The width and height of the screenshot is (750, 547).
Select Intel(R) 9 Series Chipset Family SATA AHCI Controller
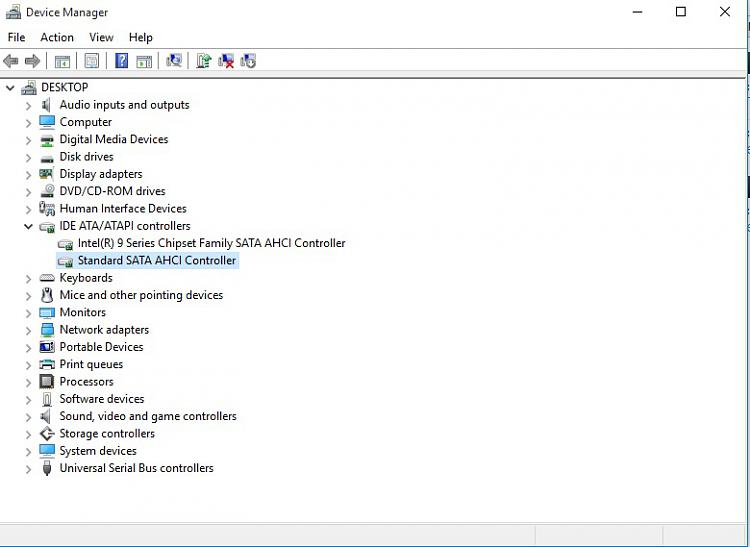(211, 243)
